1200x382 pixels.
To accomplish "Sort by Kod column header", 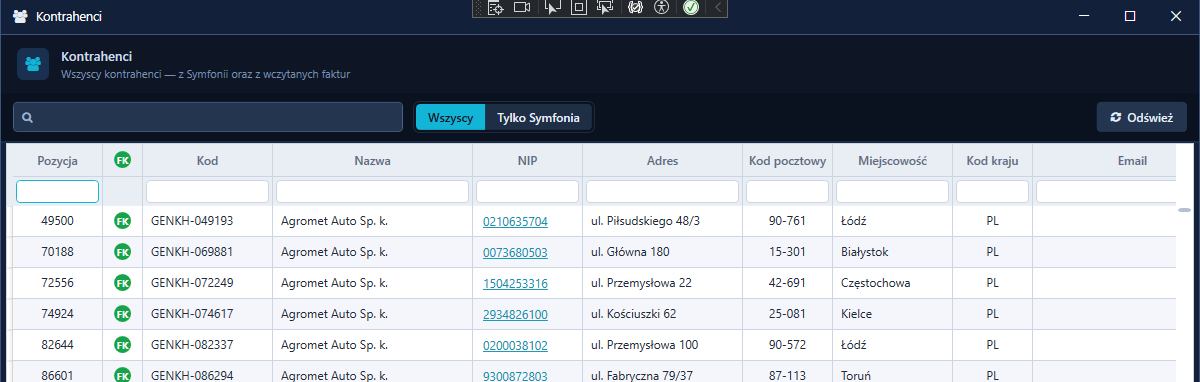I will 207,160.
